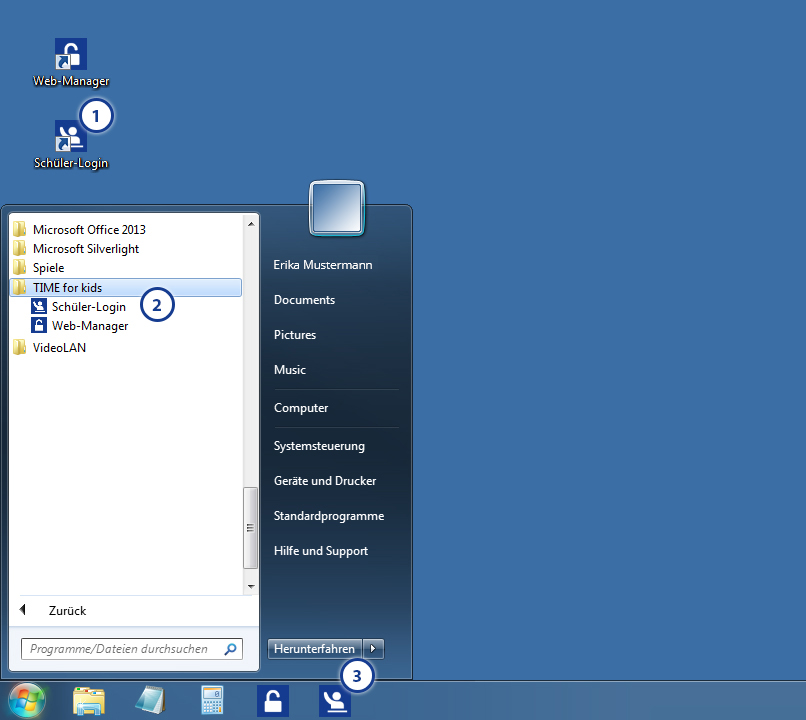Open Hilfe und Support
This screenshot has width=806, height=720.
[x=321, y=550]
